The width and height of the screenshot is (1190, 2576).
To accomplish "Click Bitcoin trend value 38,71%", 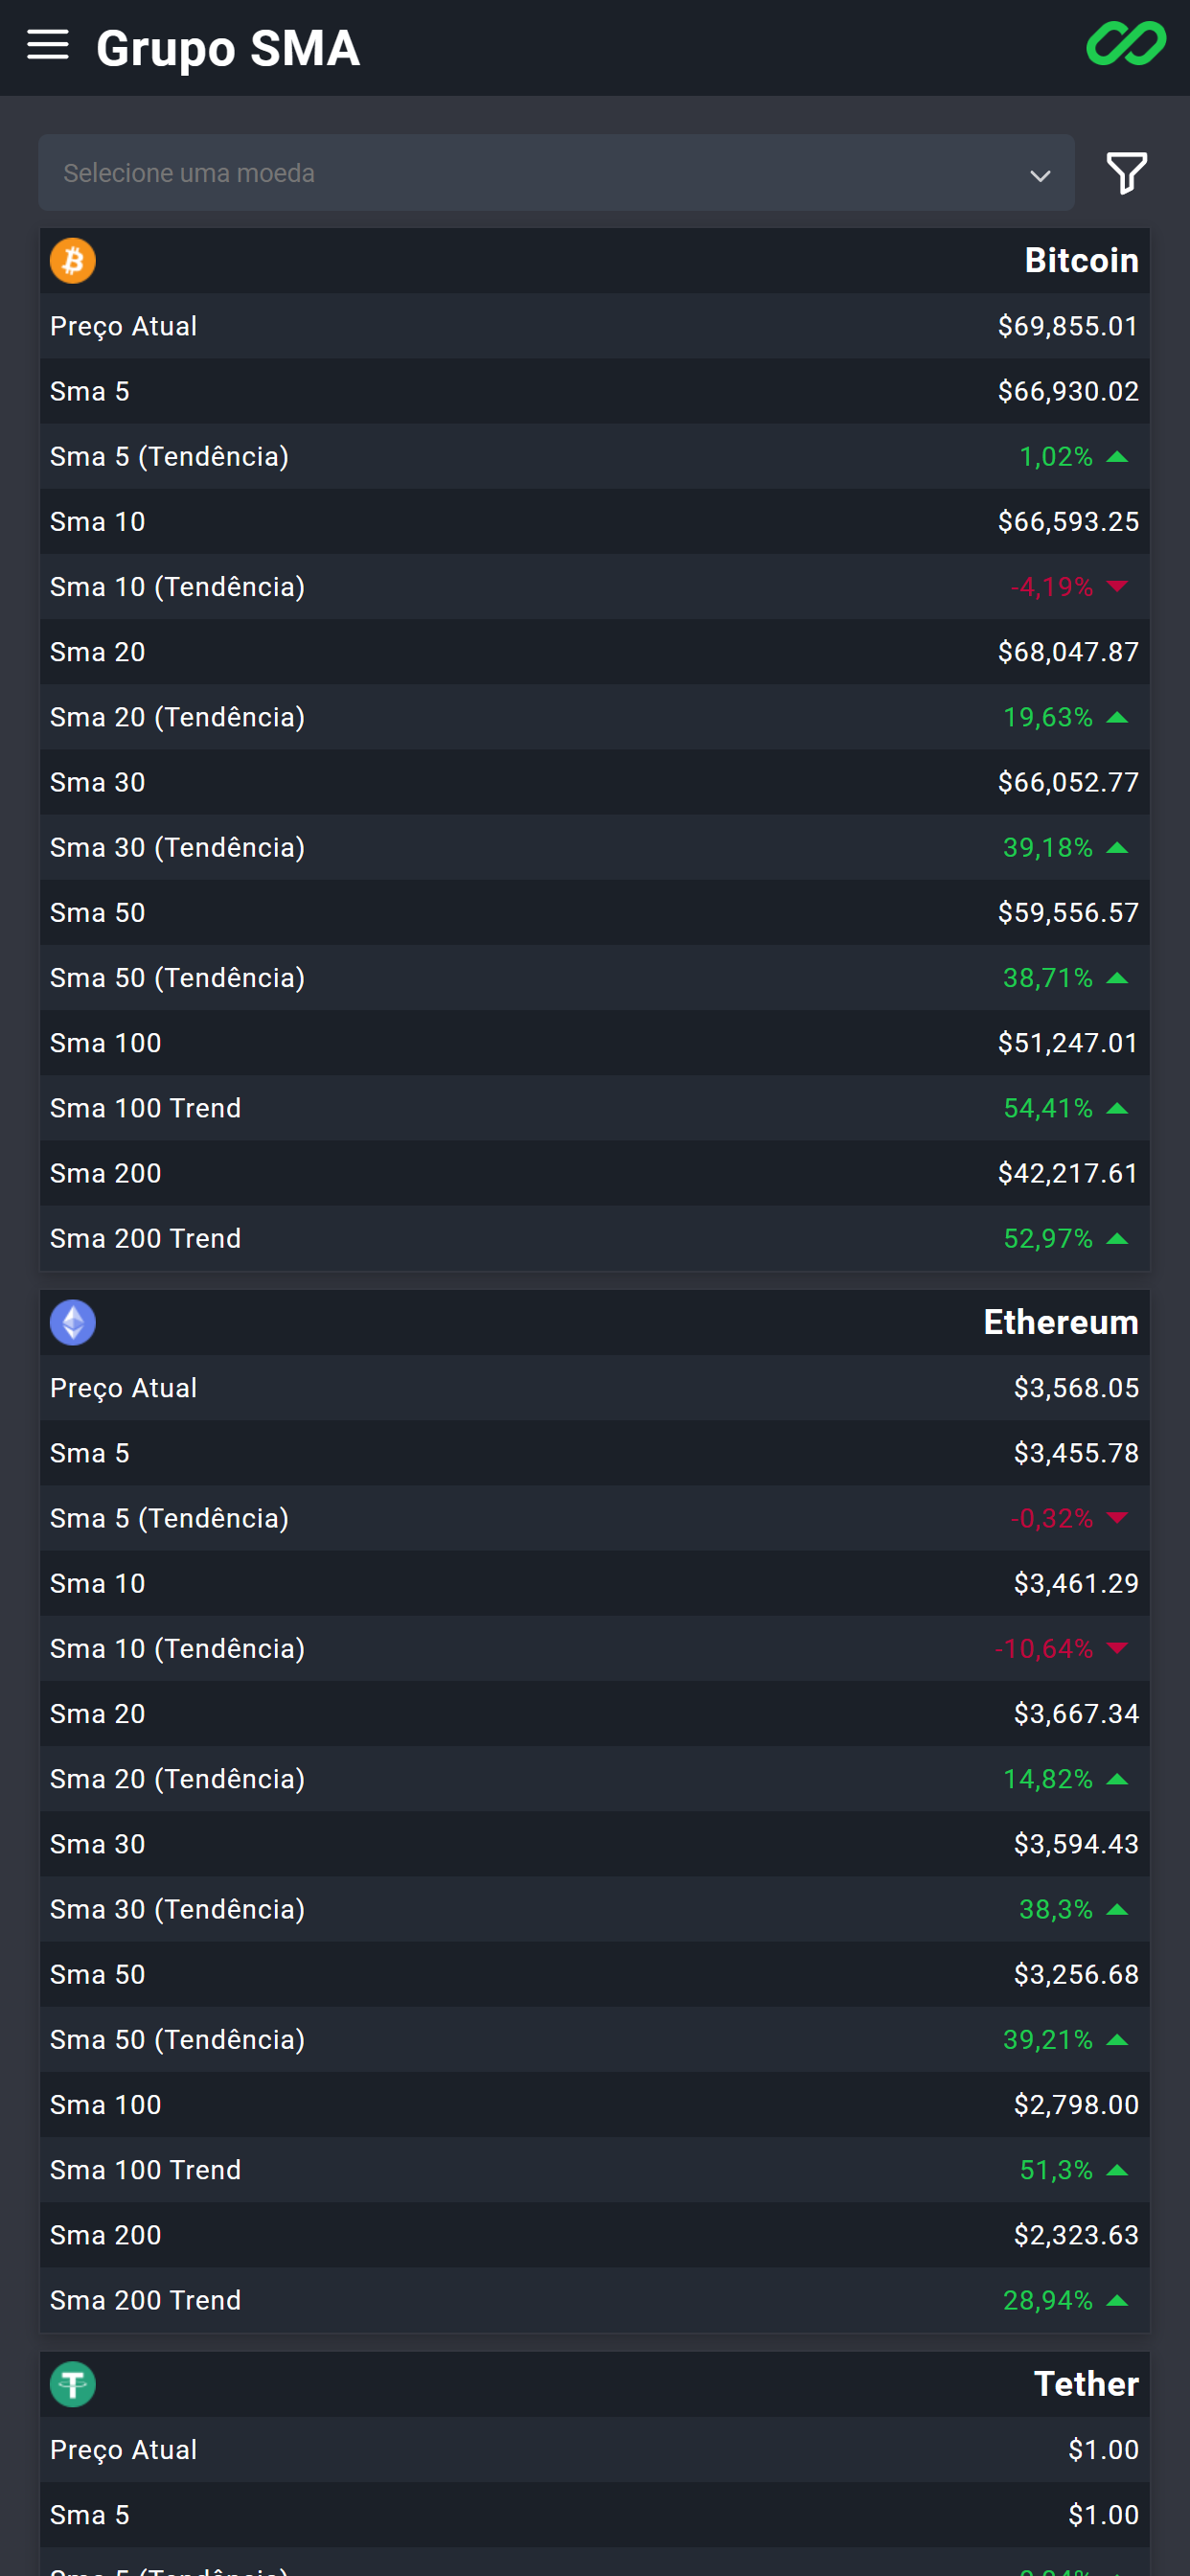I will pos(1047,978).
